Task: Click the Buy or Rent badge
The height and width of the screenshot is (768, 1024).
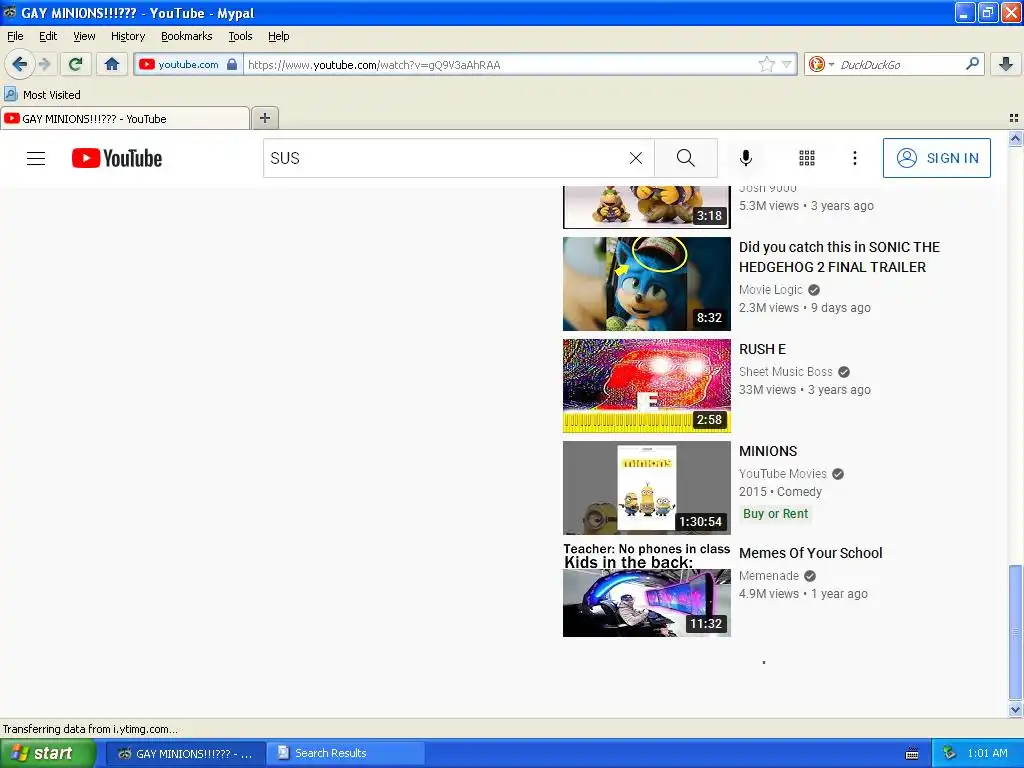Action: coord(775,513)
